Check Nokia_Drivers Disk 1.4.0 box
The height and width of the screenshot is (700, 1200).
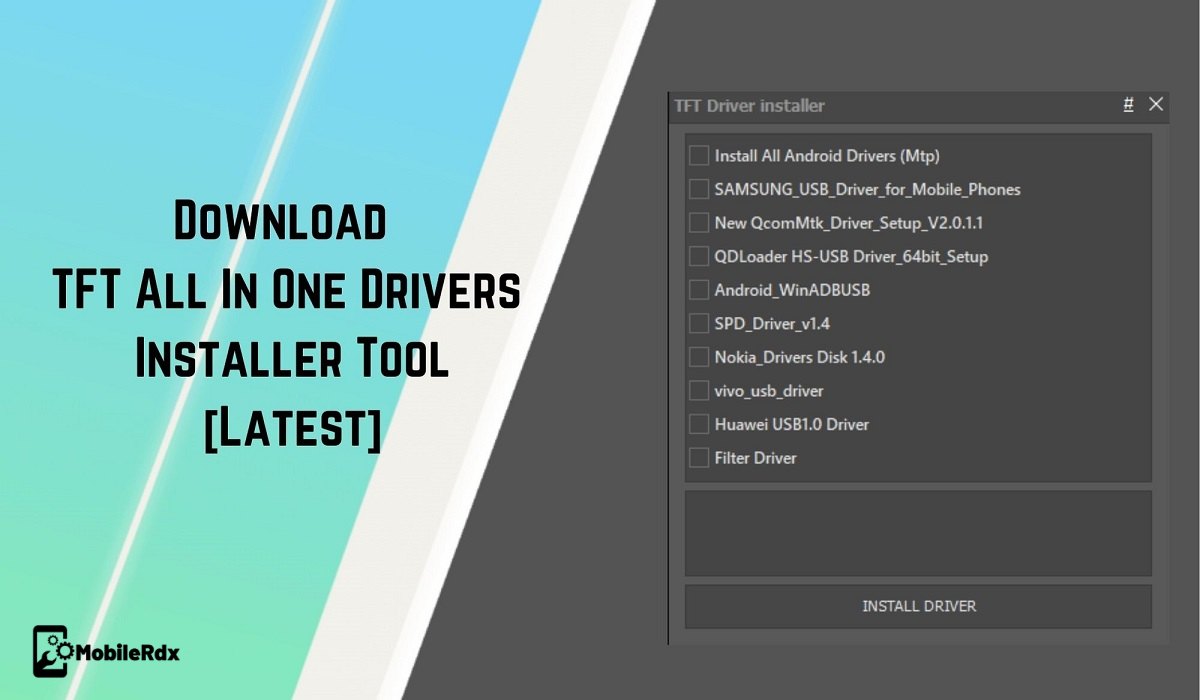698,357
